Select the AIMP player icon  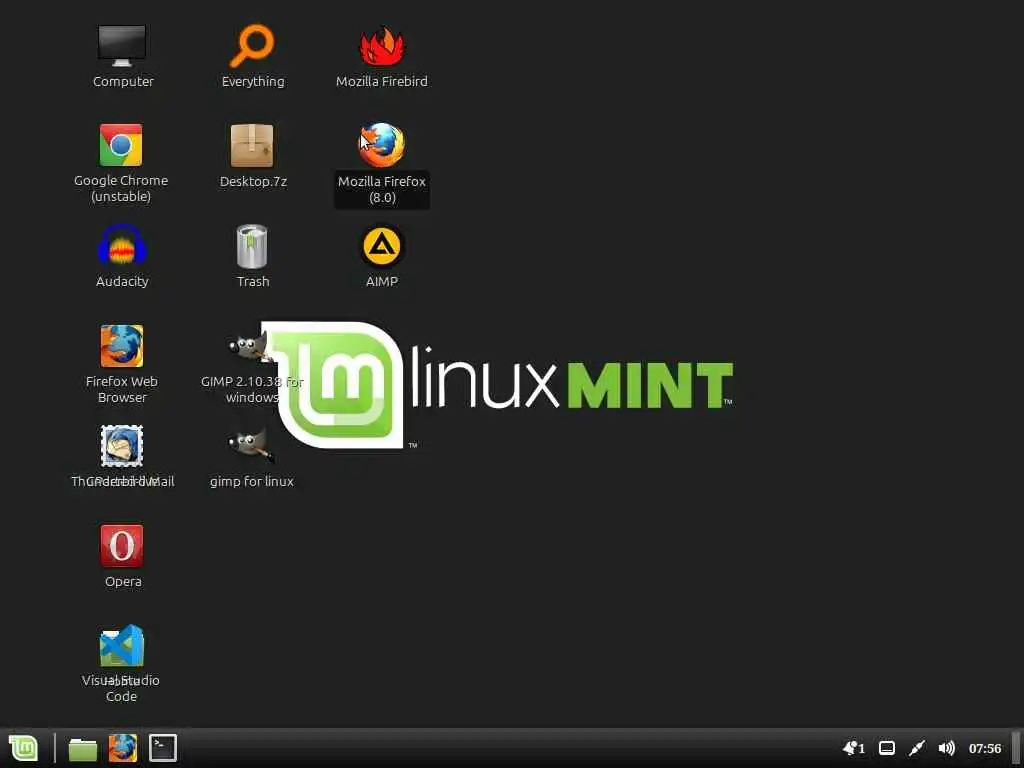[x=382, y=246]
